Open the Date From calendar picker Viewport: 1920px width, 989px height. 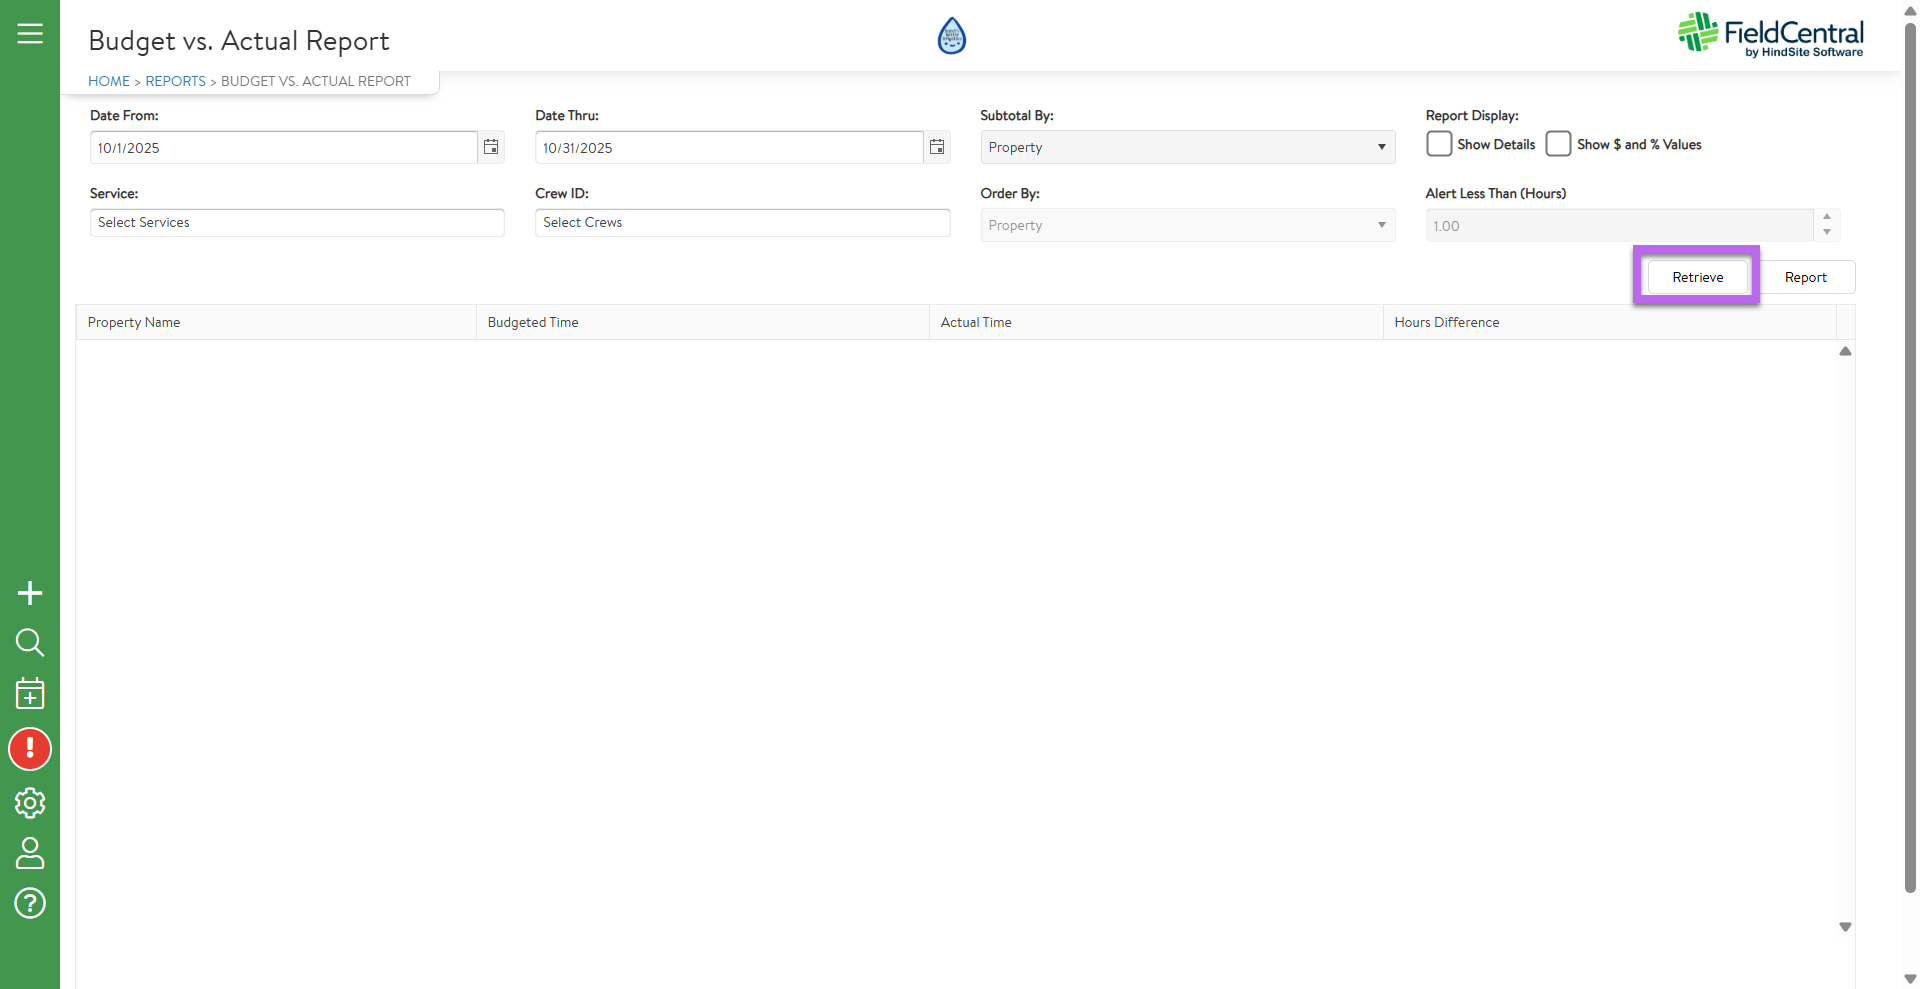[491, 147]
